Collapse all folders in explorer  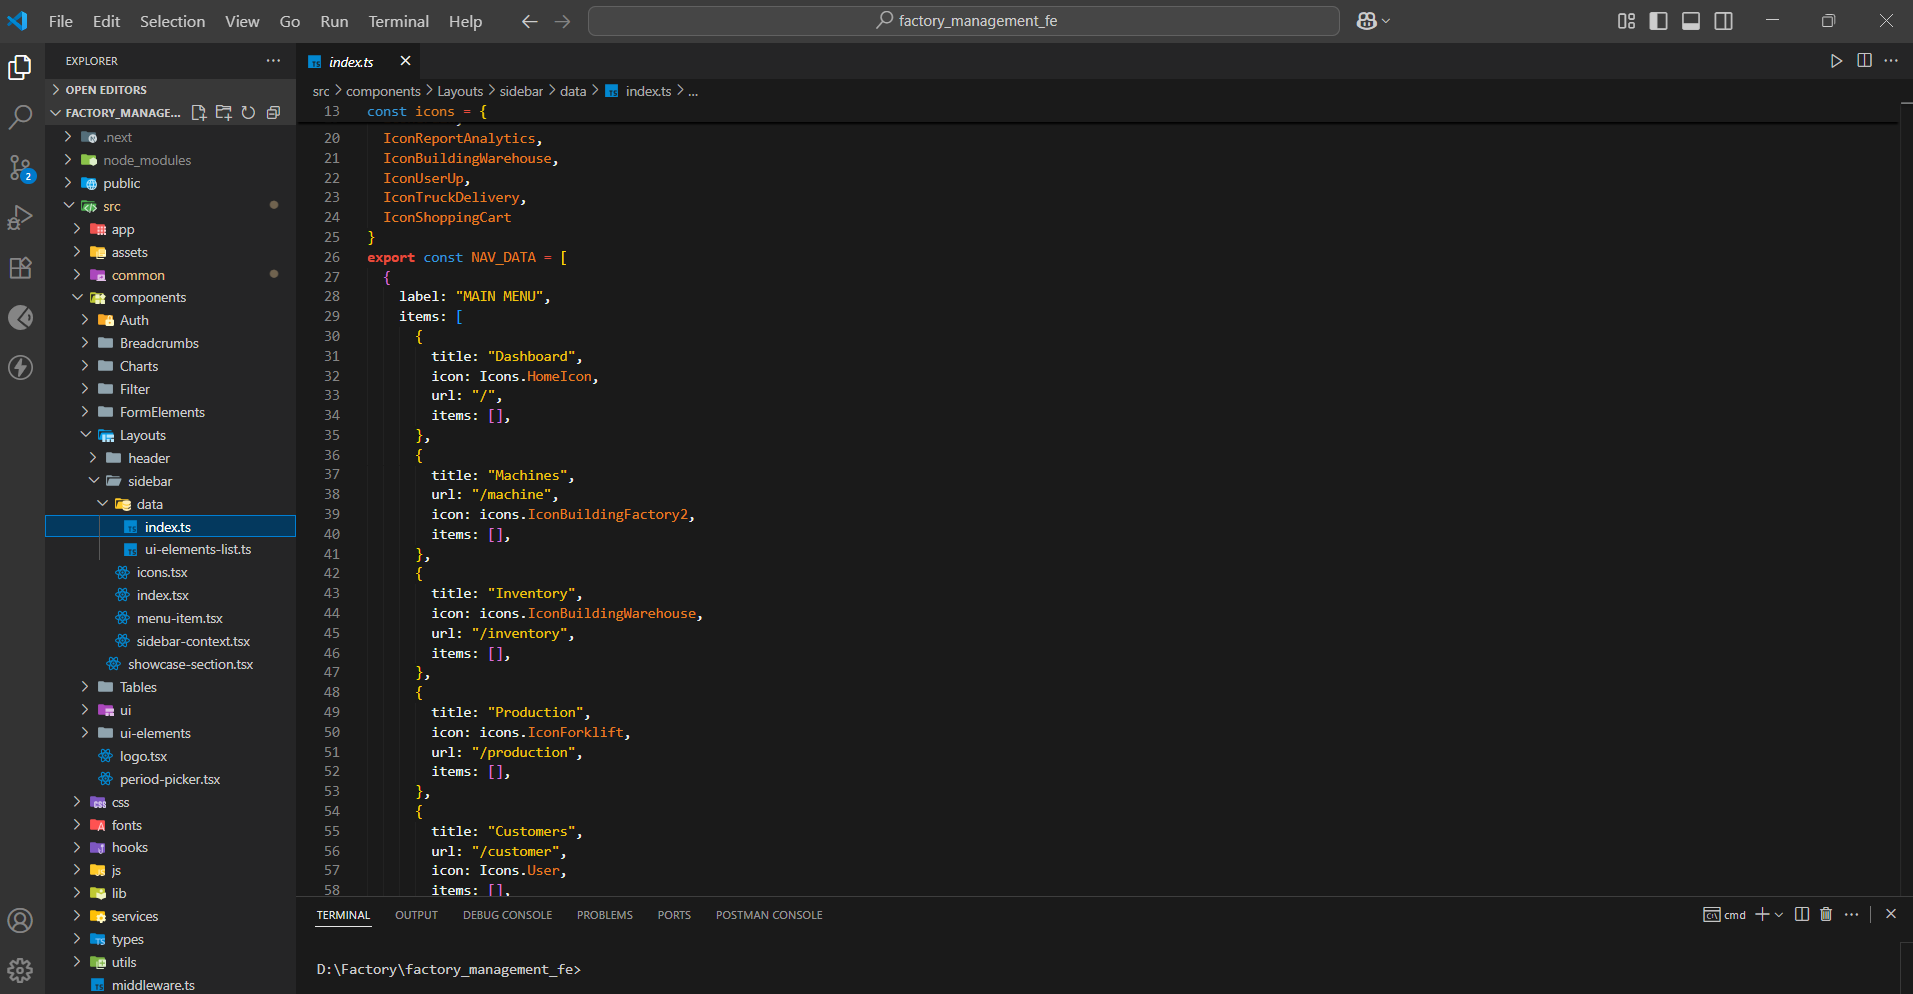(x=273, y=113)
